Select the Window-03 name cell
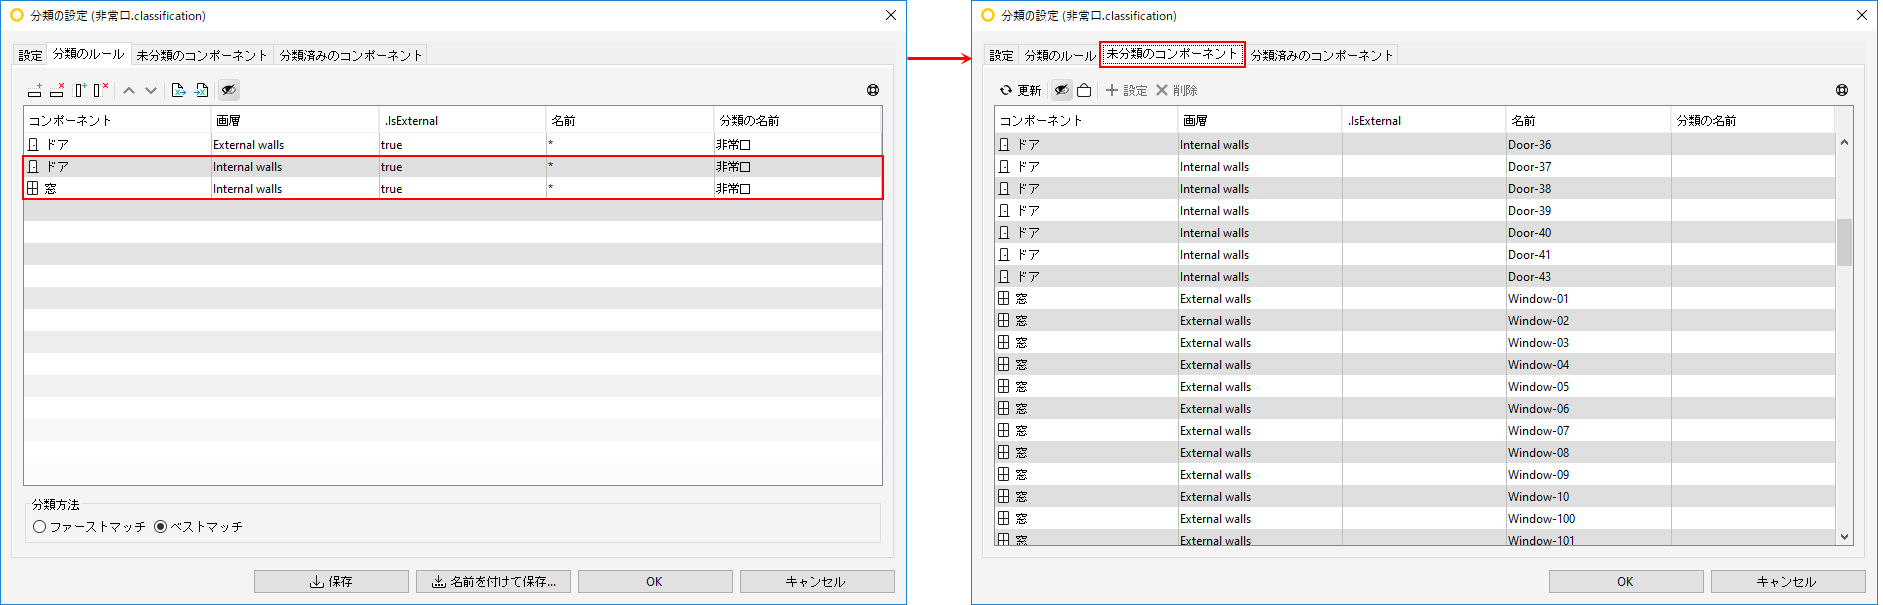Screen dimensions: 1883x605 pyautogui.click(x=1588, y=342)
